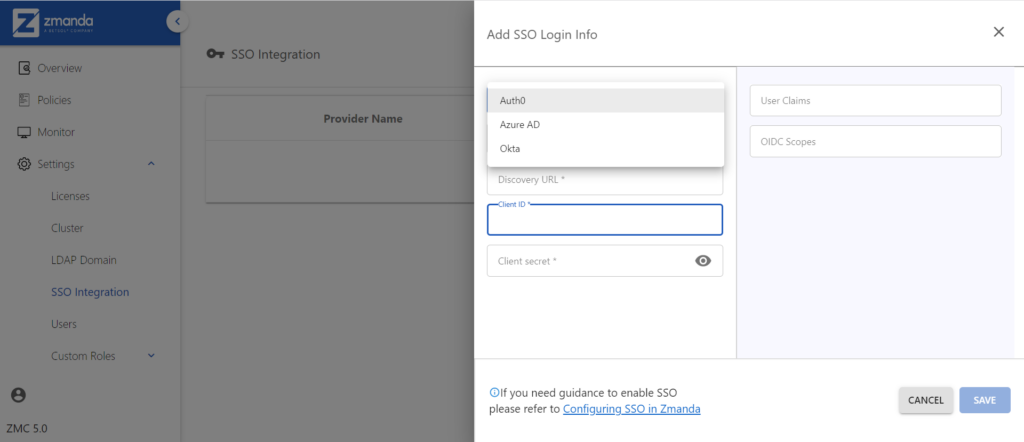Click the Settings gear icon
1024x442 pixels.
coord(24,164)
